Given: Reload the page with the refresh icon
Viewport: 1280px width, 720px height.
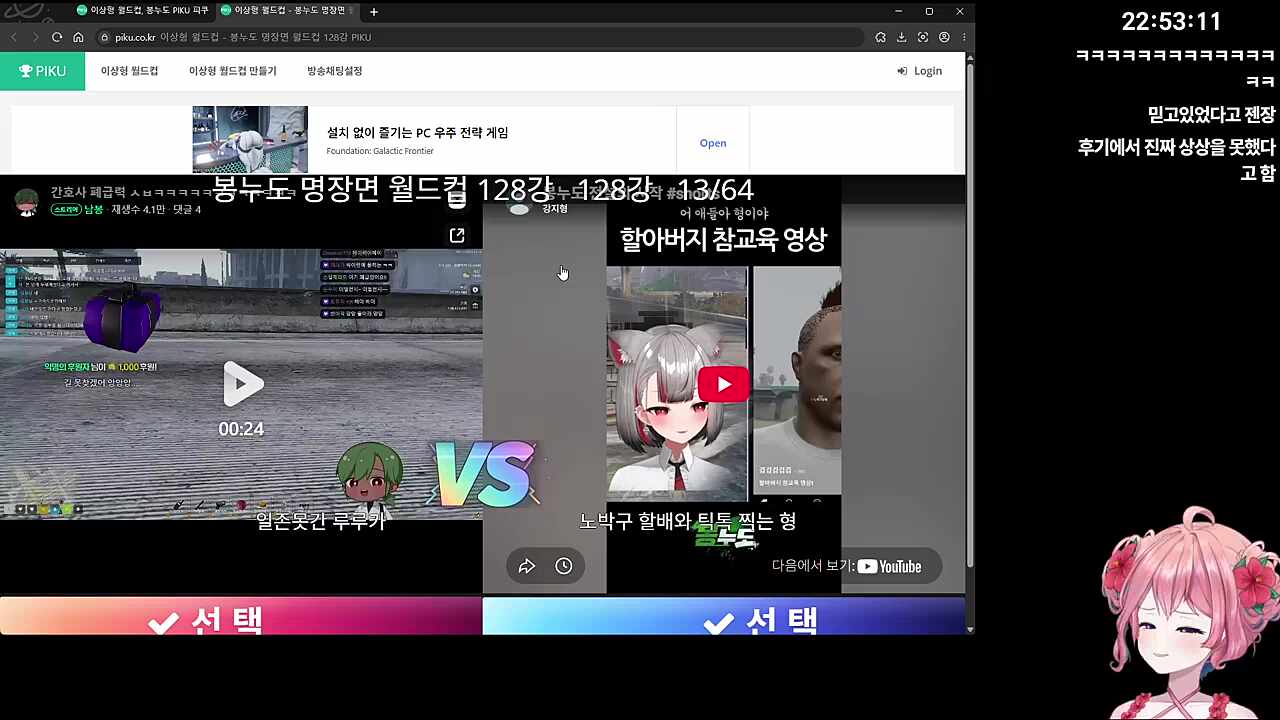Looking at the screenshot, I should click(57, 37).
